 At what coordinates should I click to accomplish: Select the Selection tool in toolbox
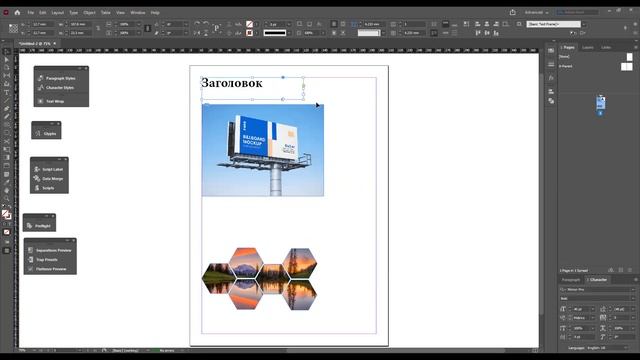click(x=7, y=52)
